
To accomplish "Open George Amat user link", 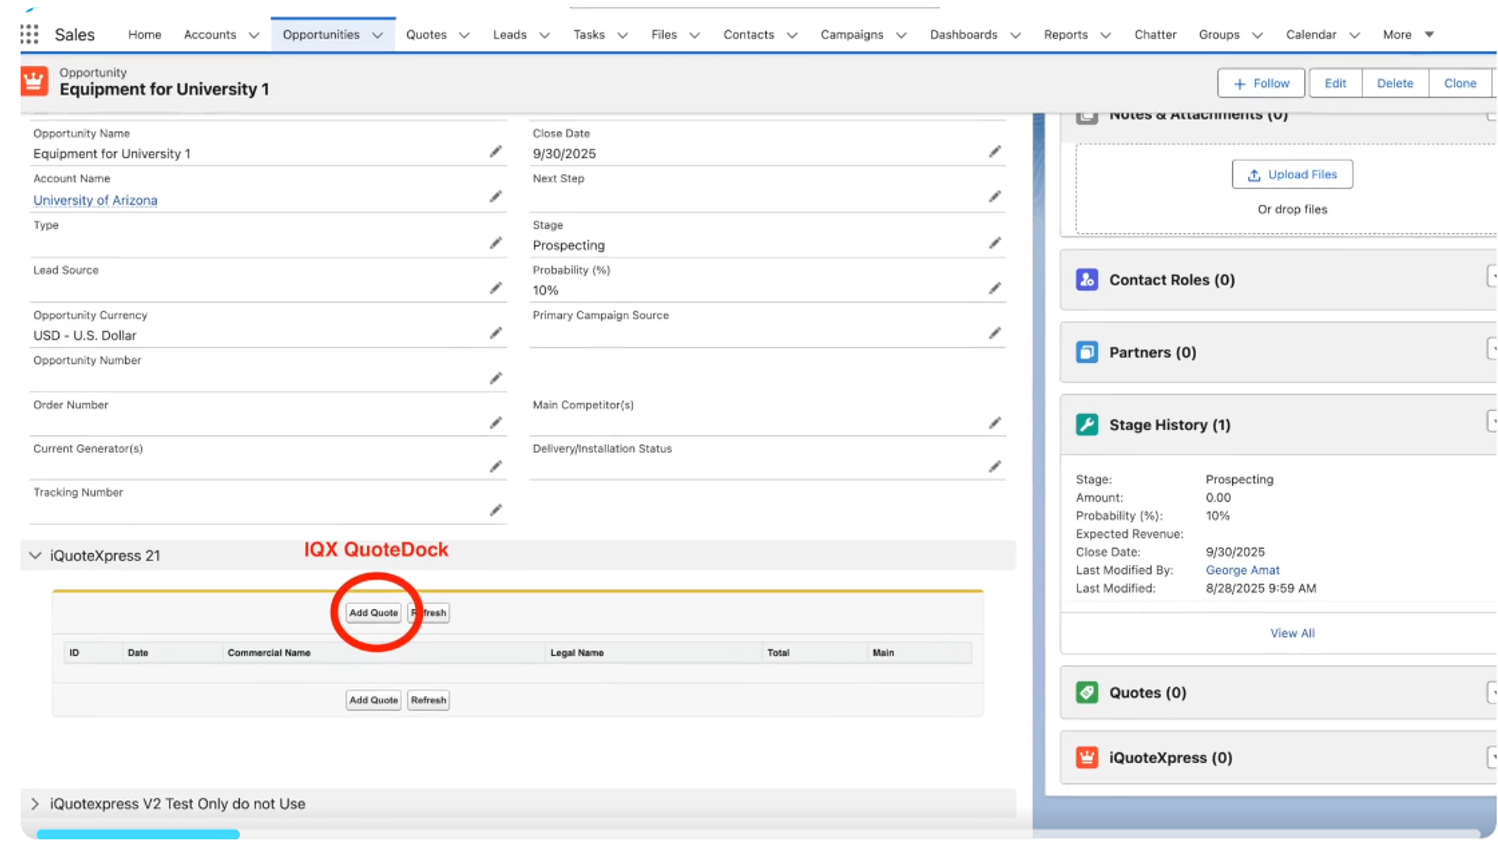I will [1242, 570].
